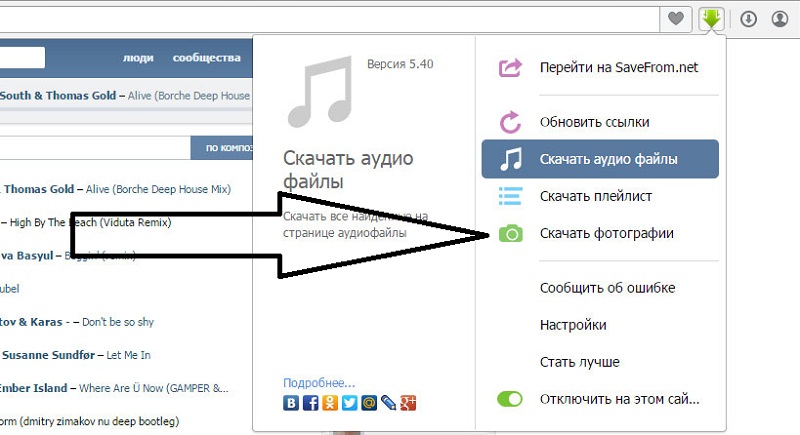This screenshot has width=800, height=435.
Task: Open 'Настройки' in extension menu
Action: [573, 325]
